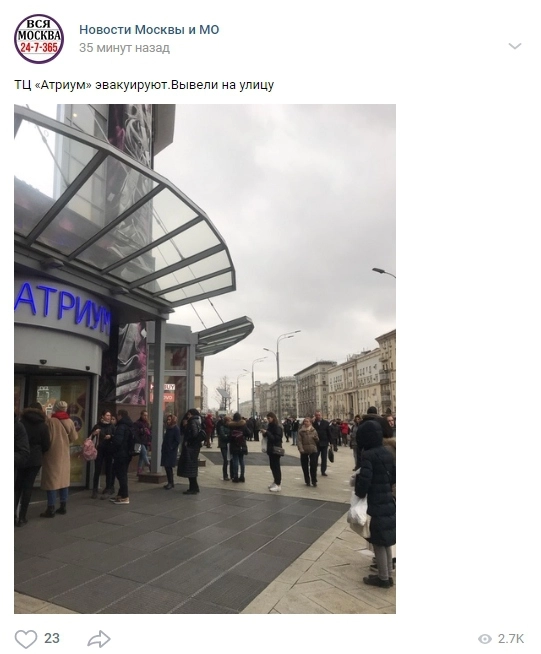Image resolution: width=541 pixels, height=654 pixels.
Task: Open the Вся Москва 24-7-365 avatar
Action: pyautogui.click(x=39, y=38)
